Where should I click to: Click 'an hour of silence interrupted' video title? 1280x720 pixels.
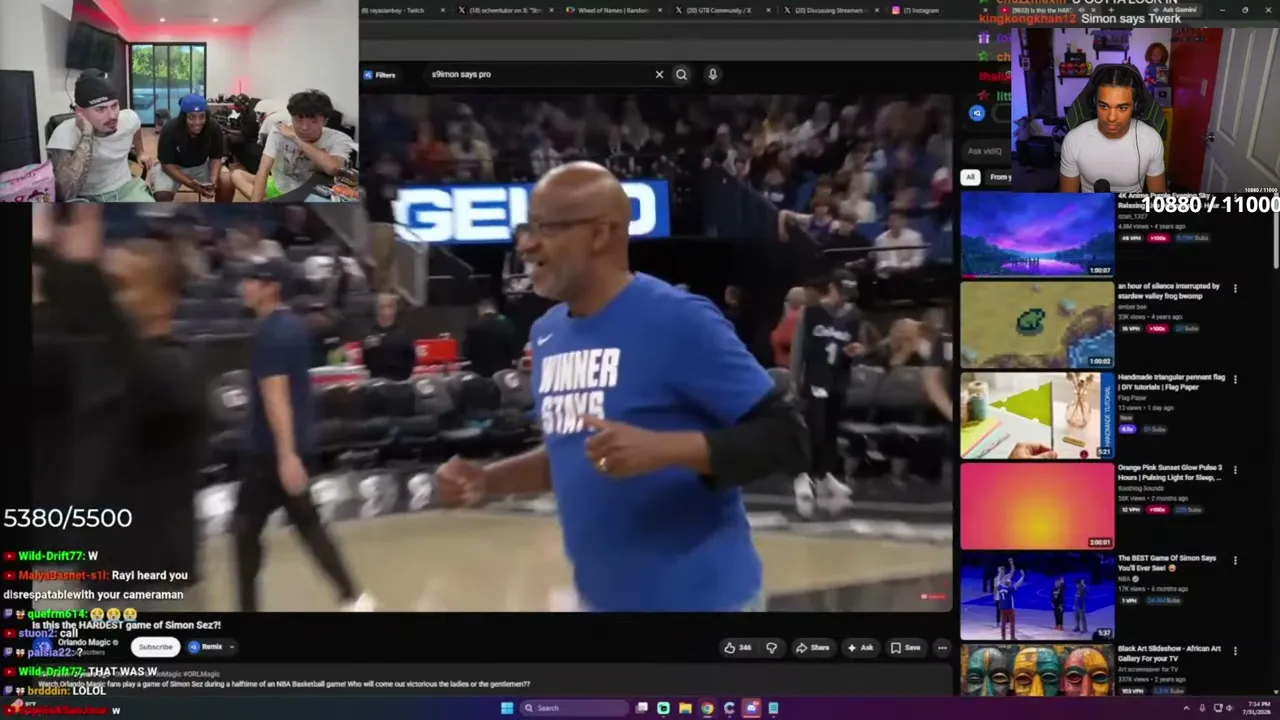1169,291
